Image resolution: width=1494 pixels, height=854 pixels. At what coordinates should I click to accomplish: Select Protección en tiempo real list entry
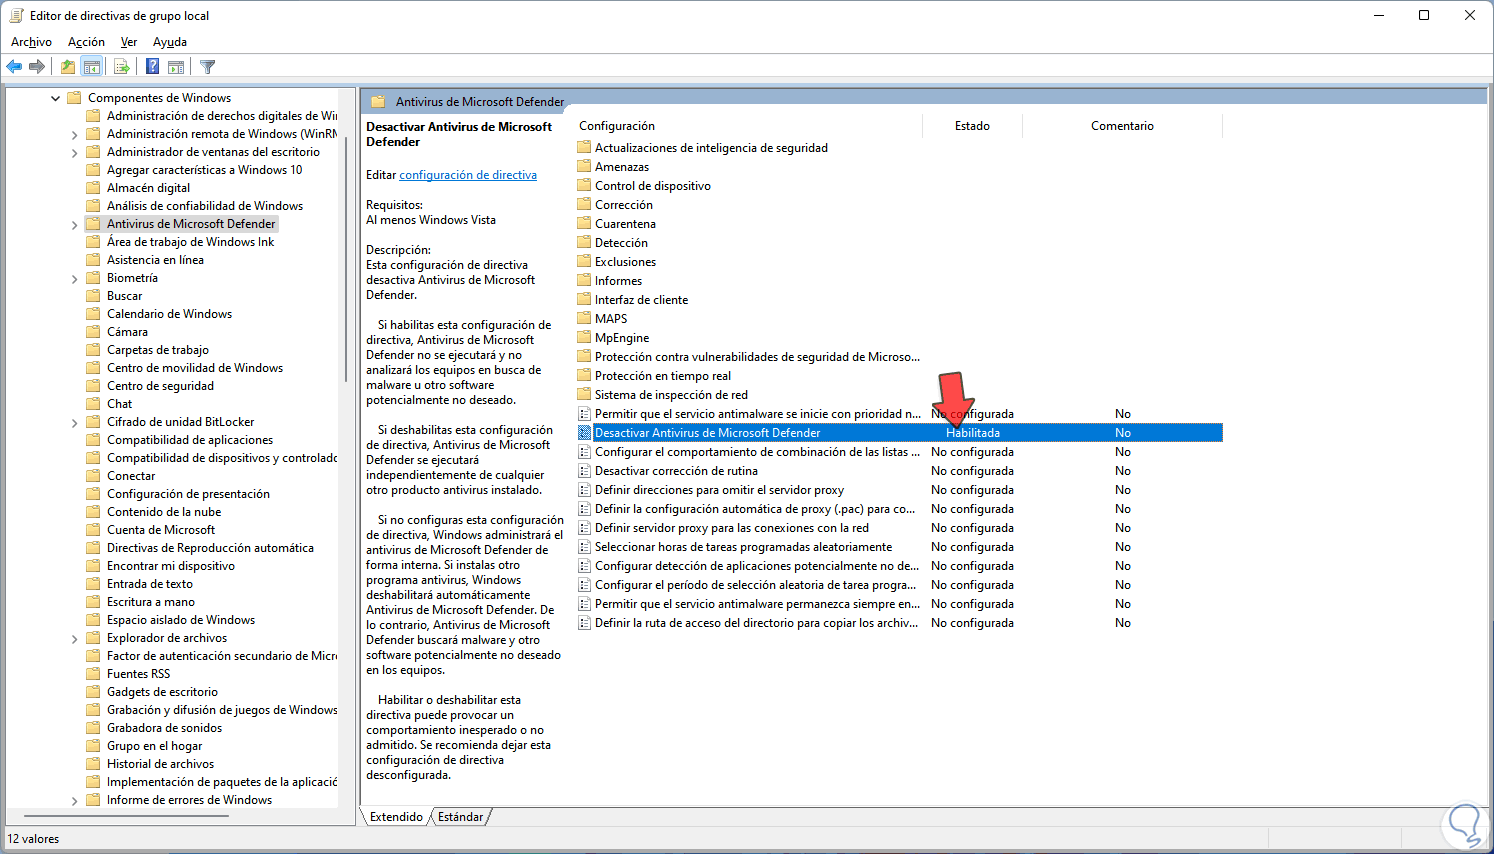pyautogui.click(x=663, y=376)
